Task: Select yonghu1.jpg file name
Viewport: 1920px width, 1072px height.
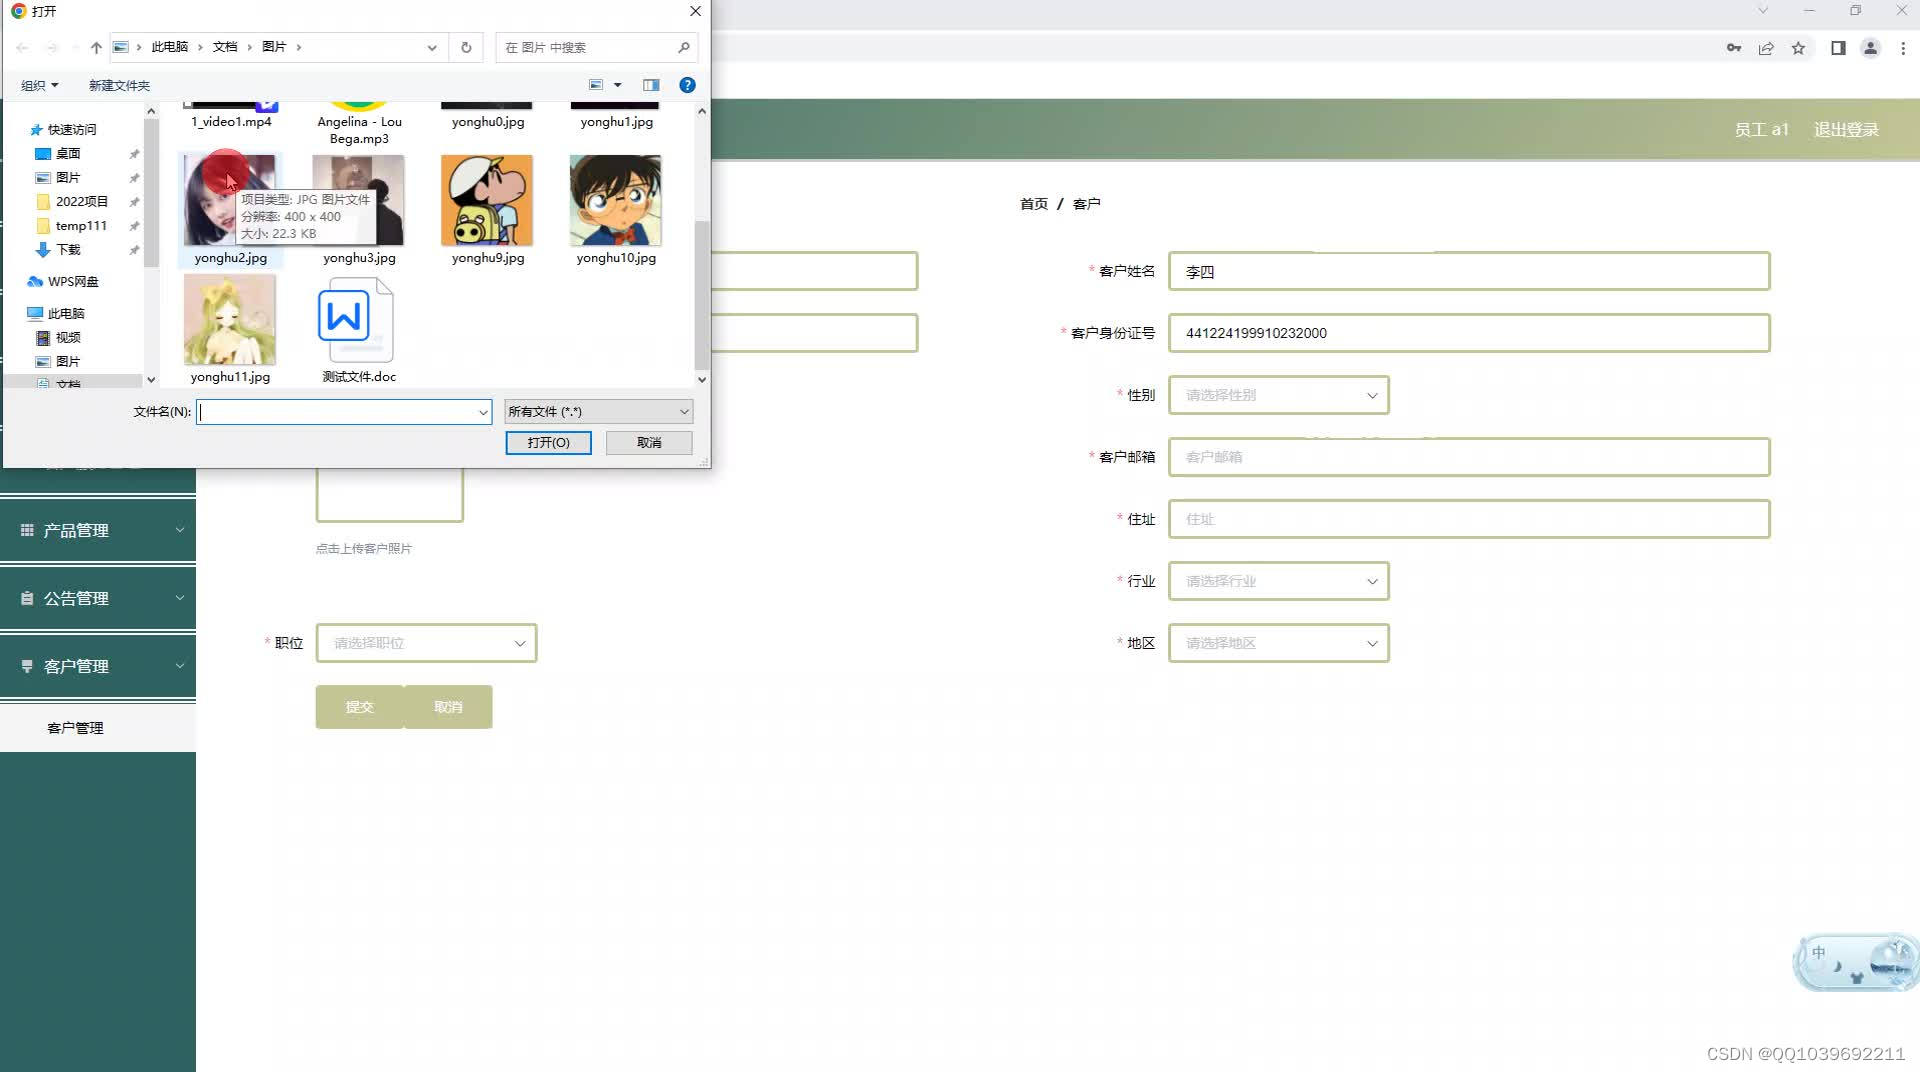Action: 617,122
